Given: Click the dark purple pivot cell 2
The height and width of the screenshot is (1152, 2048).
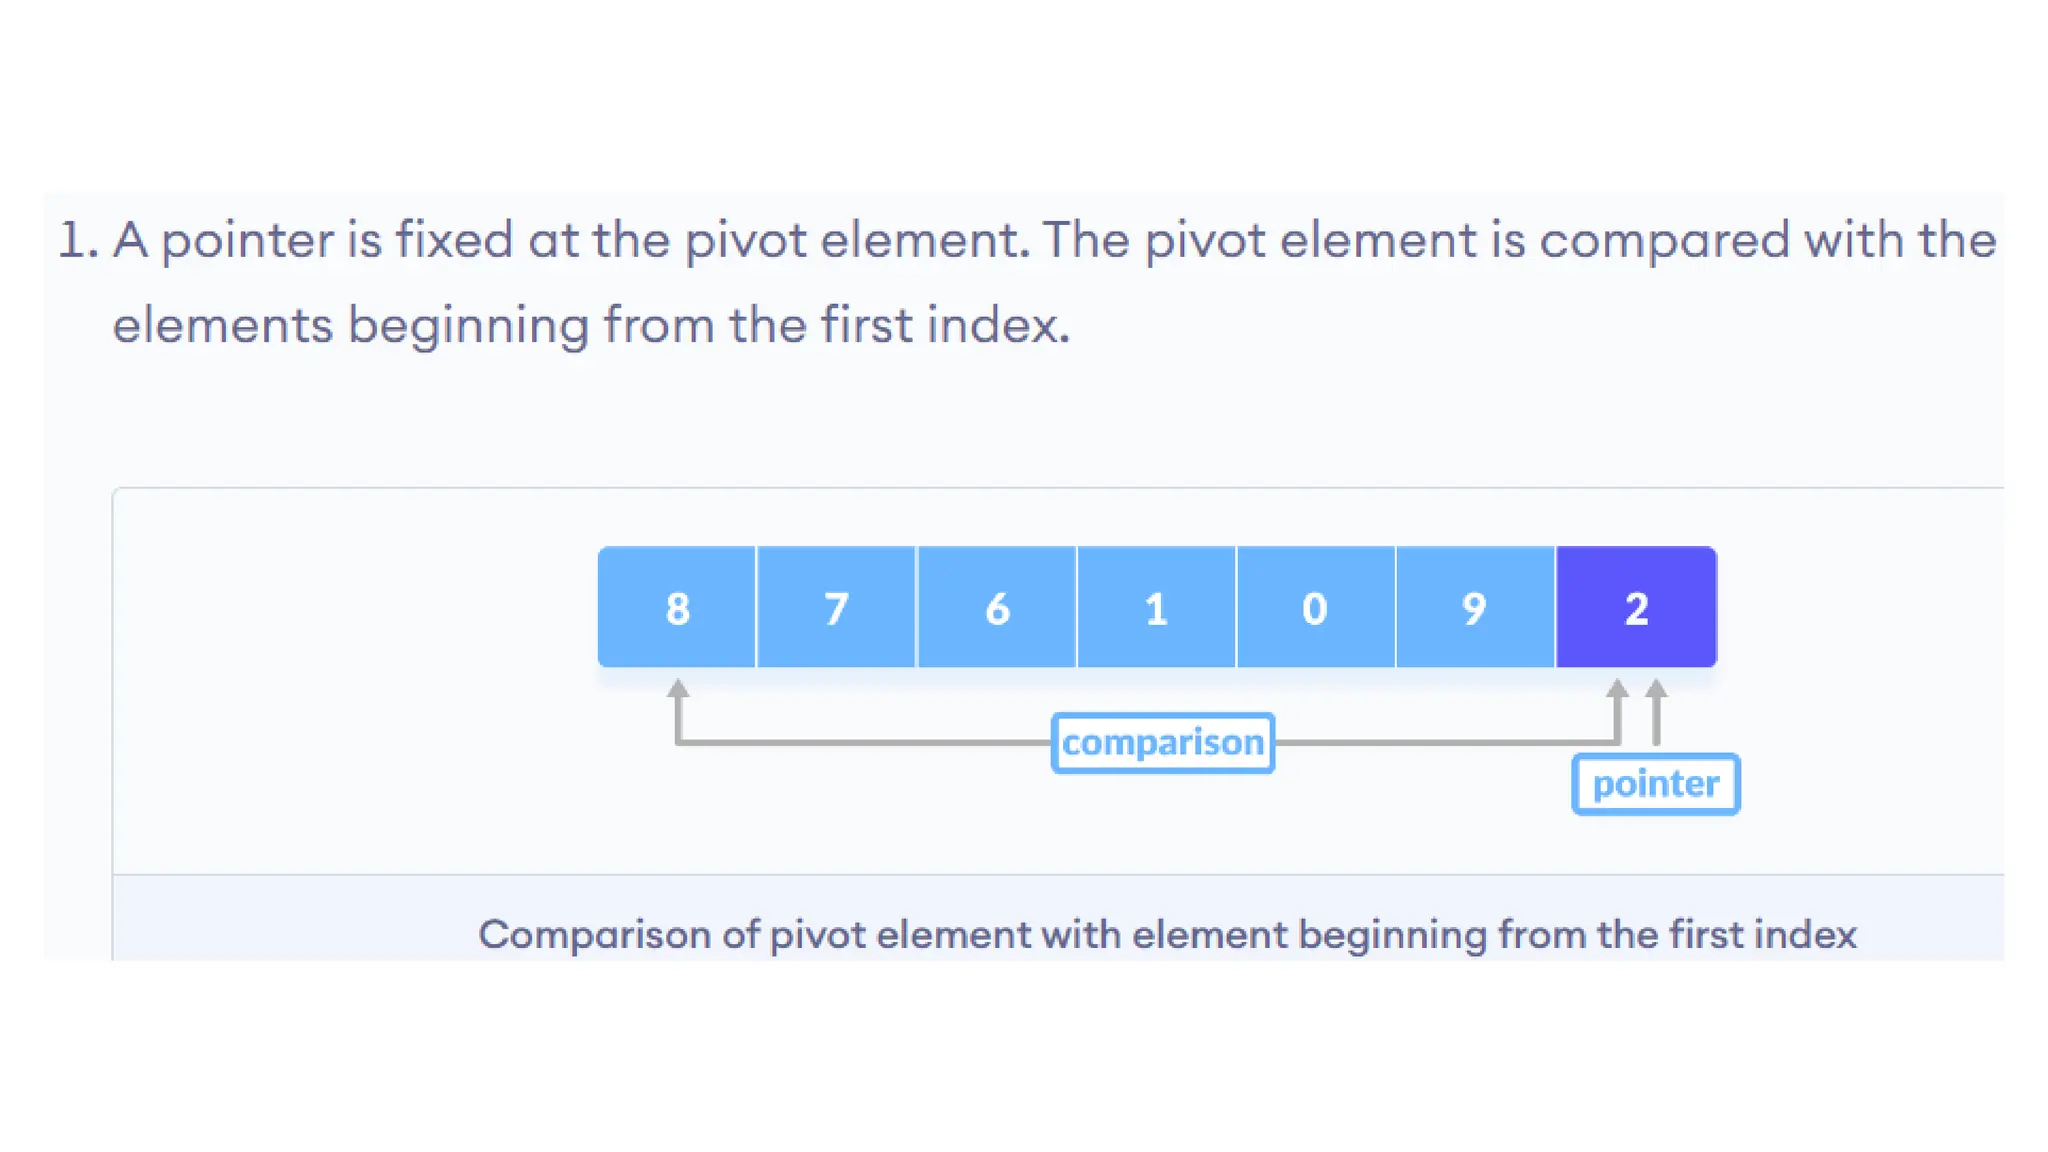Looking at the screenshot, I should (x=1636, y=607).
